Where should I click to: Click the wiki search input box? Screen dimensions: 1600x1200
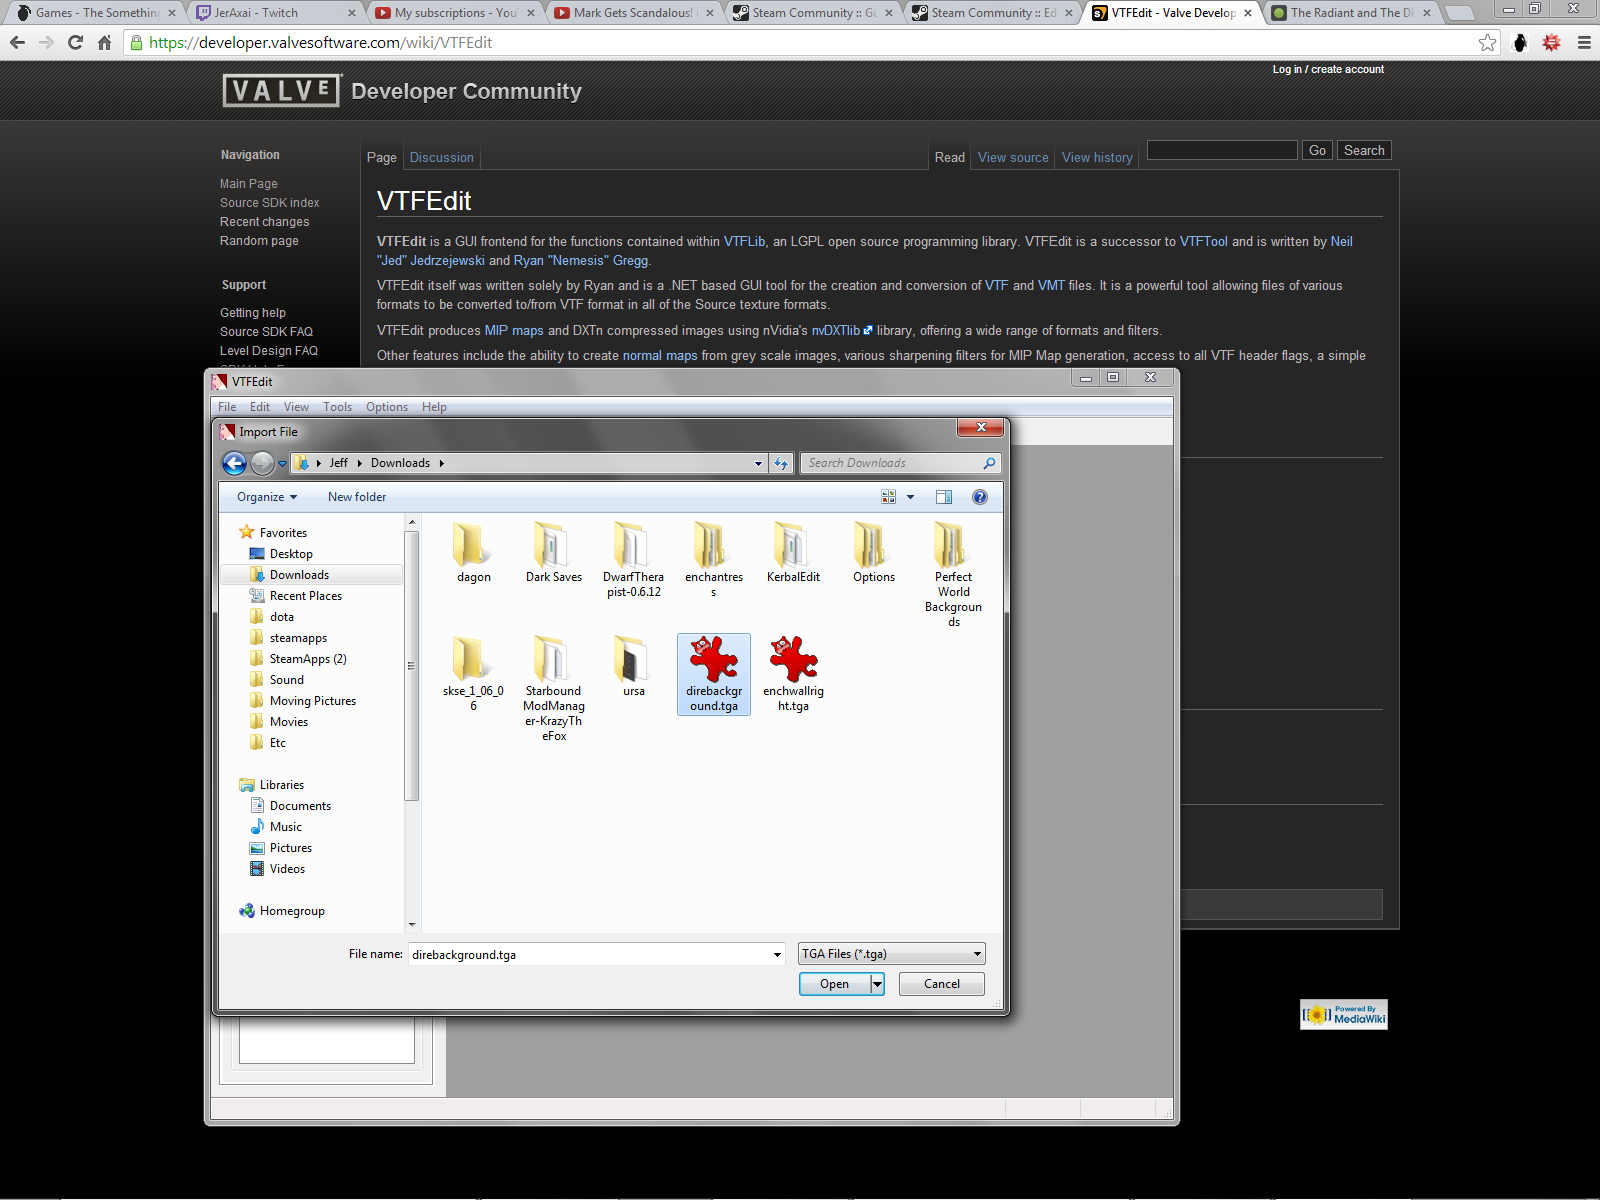point(1222,150)
